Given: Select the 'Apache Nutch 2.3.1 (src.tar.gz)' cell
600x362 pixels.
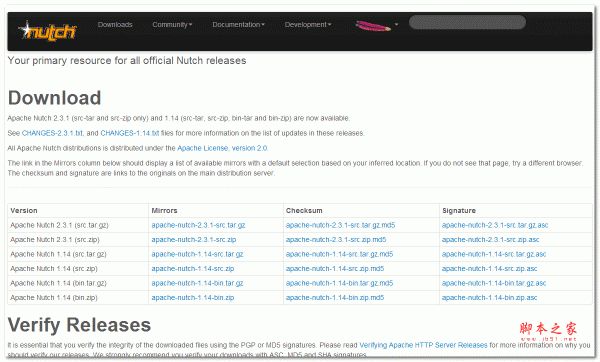Looking at the screenshot, I should coord(78,225).
